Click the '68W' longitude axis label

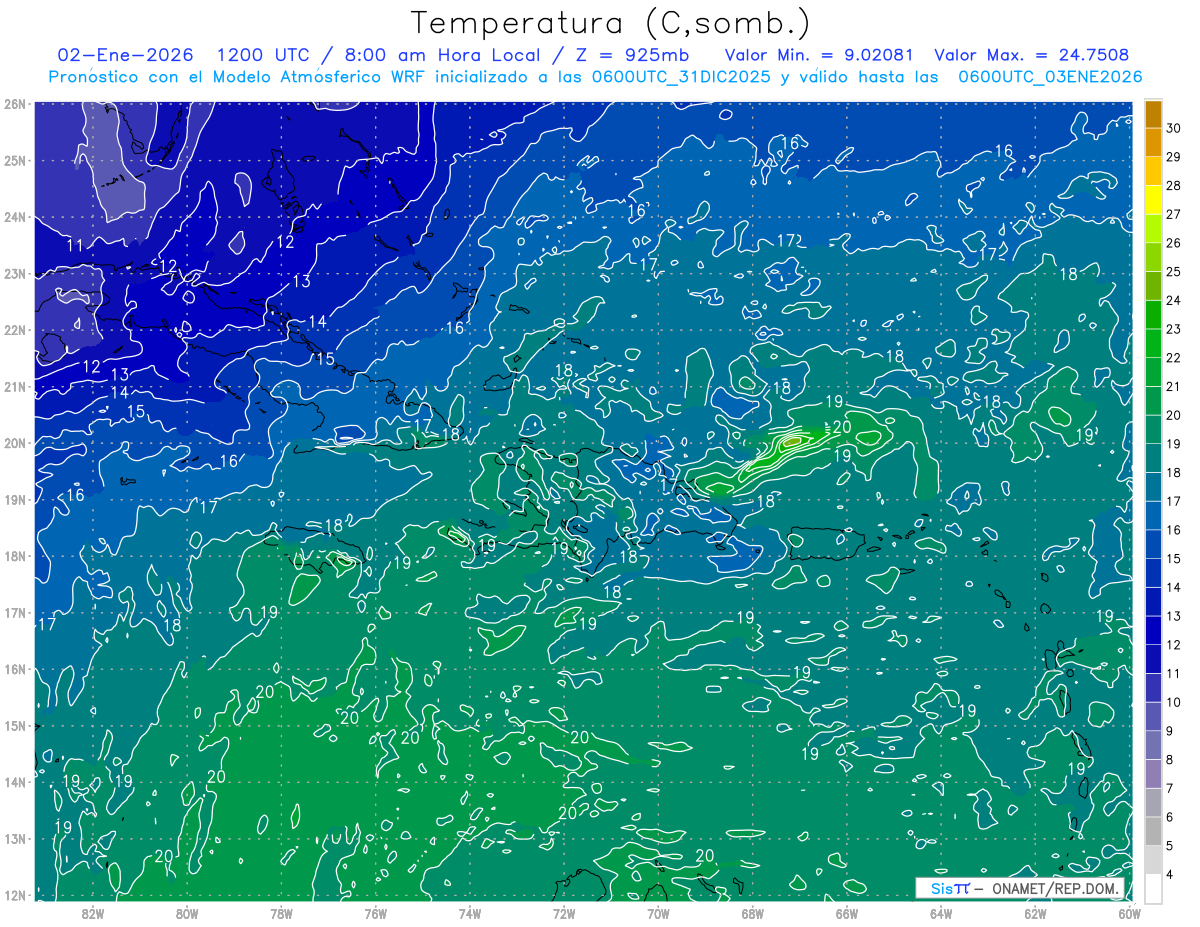point(753,913)
